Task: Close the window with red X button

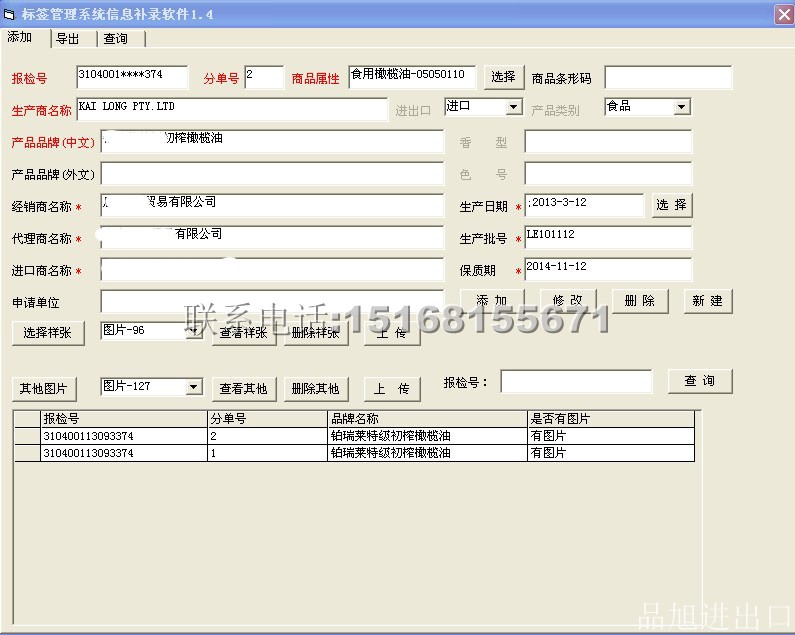Action: coord(783,14)
